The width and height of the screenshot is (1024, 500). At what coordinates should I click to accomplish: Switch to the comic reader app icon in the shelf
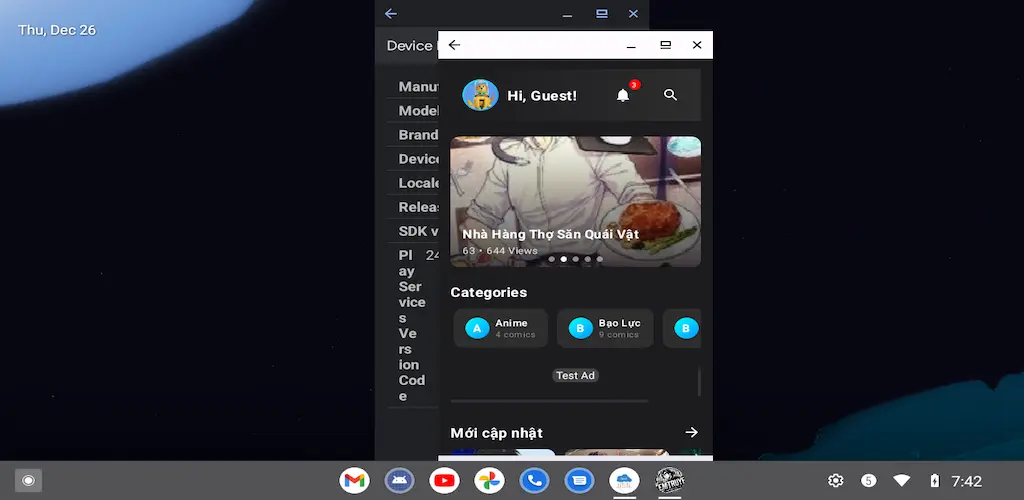coord(669,481)
